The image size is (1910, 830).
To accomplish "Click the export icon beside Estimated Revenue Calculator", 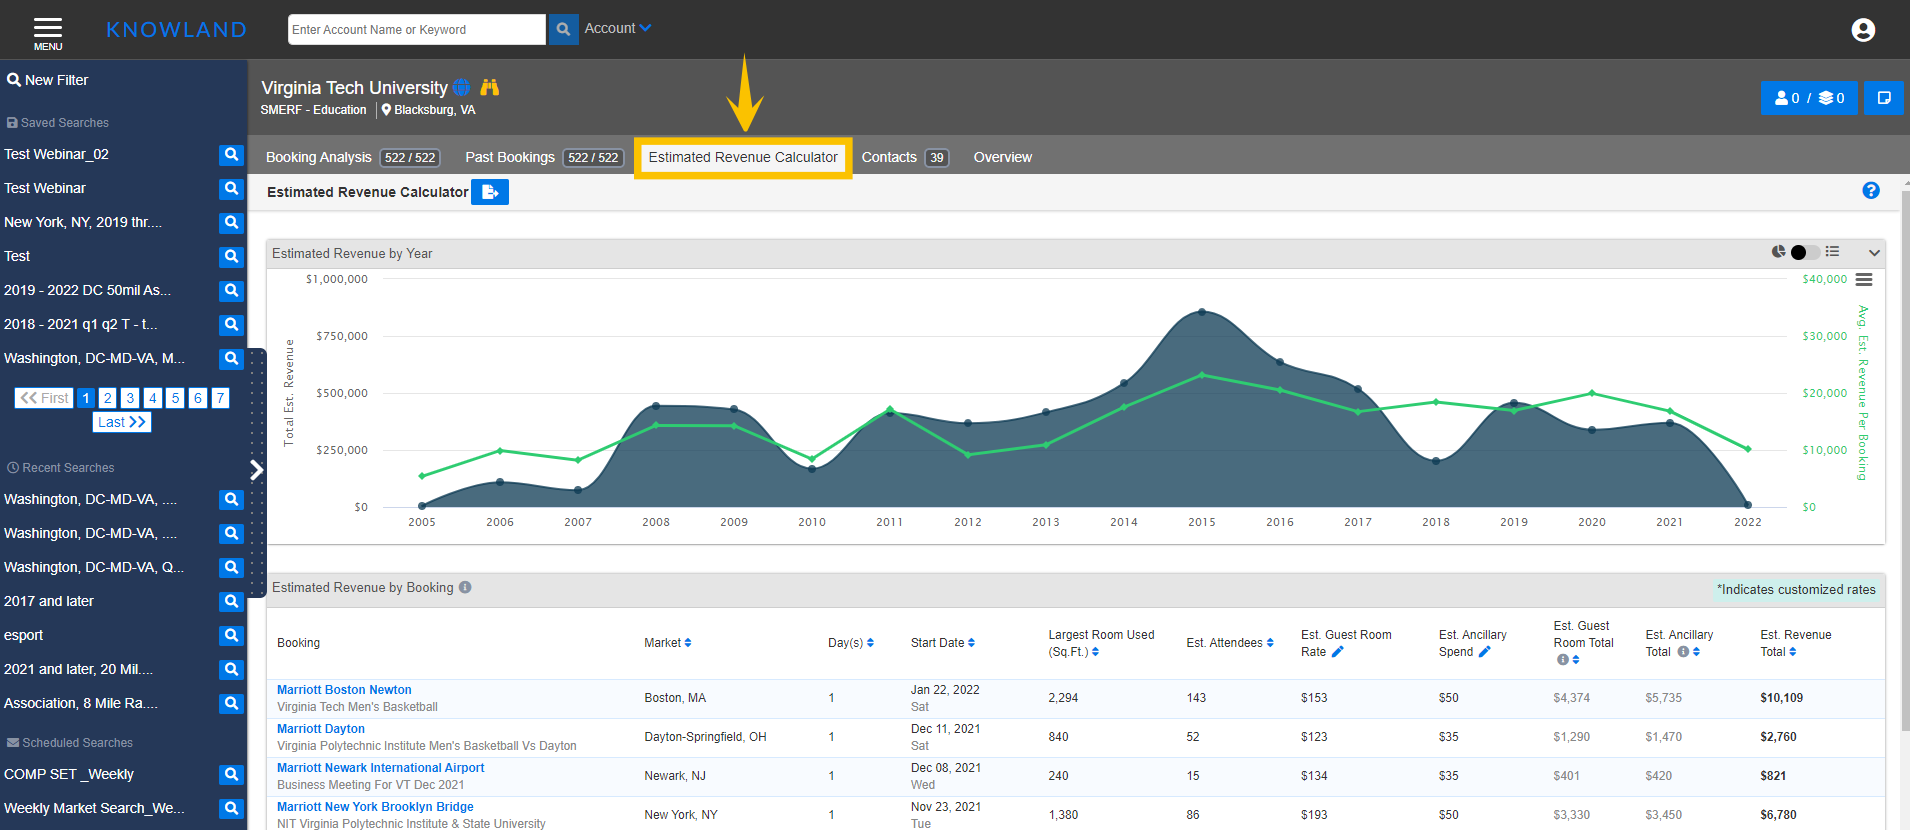I will pos(490,192).
